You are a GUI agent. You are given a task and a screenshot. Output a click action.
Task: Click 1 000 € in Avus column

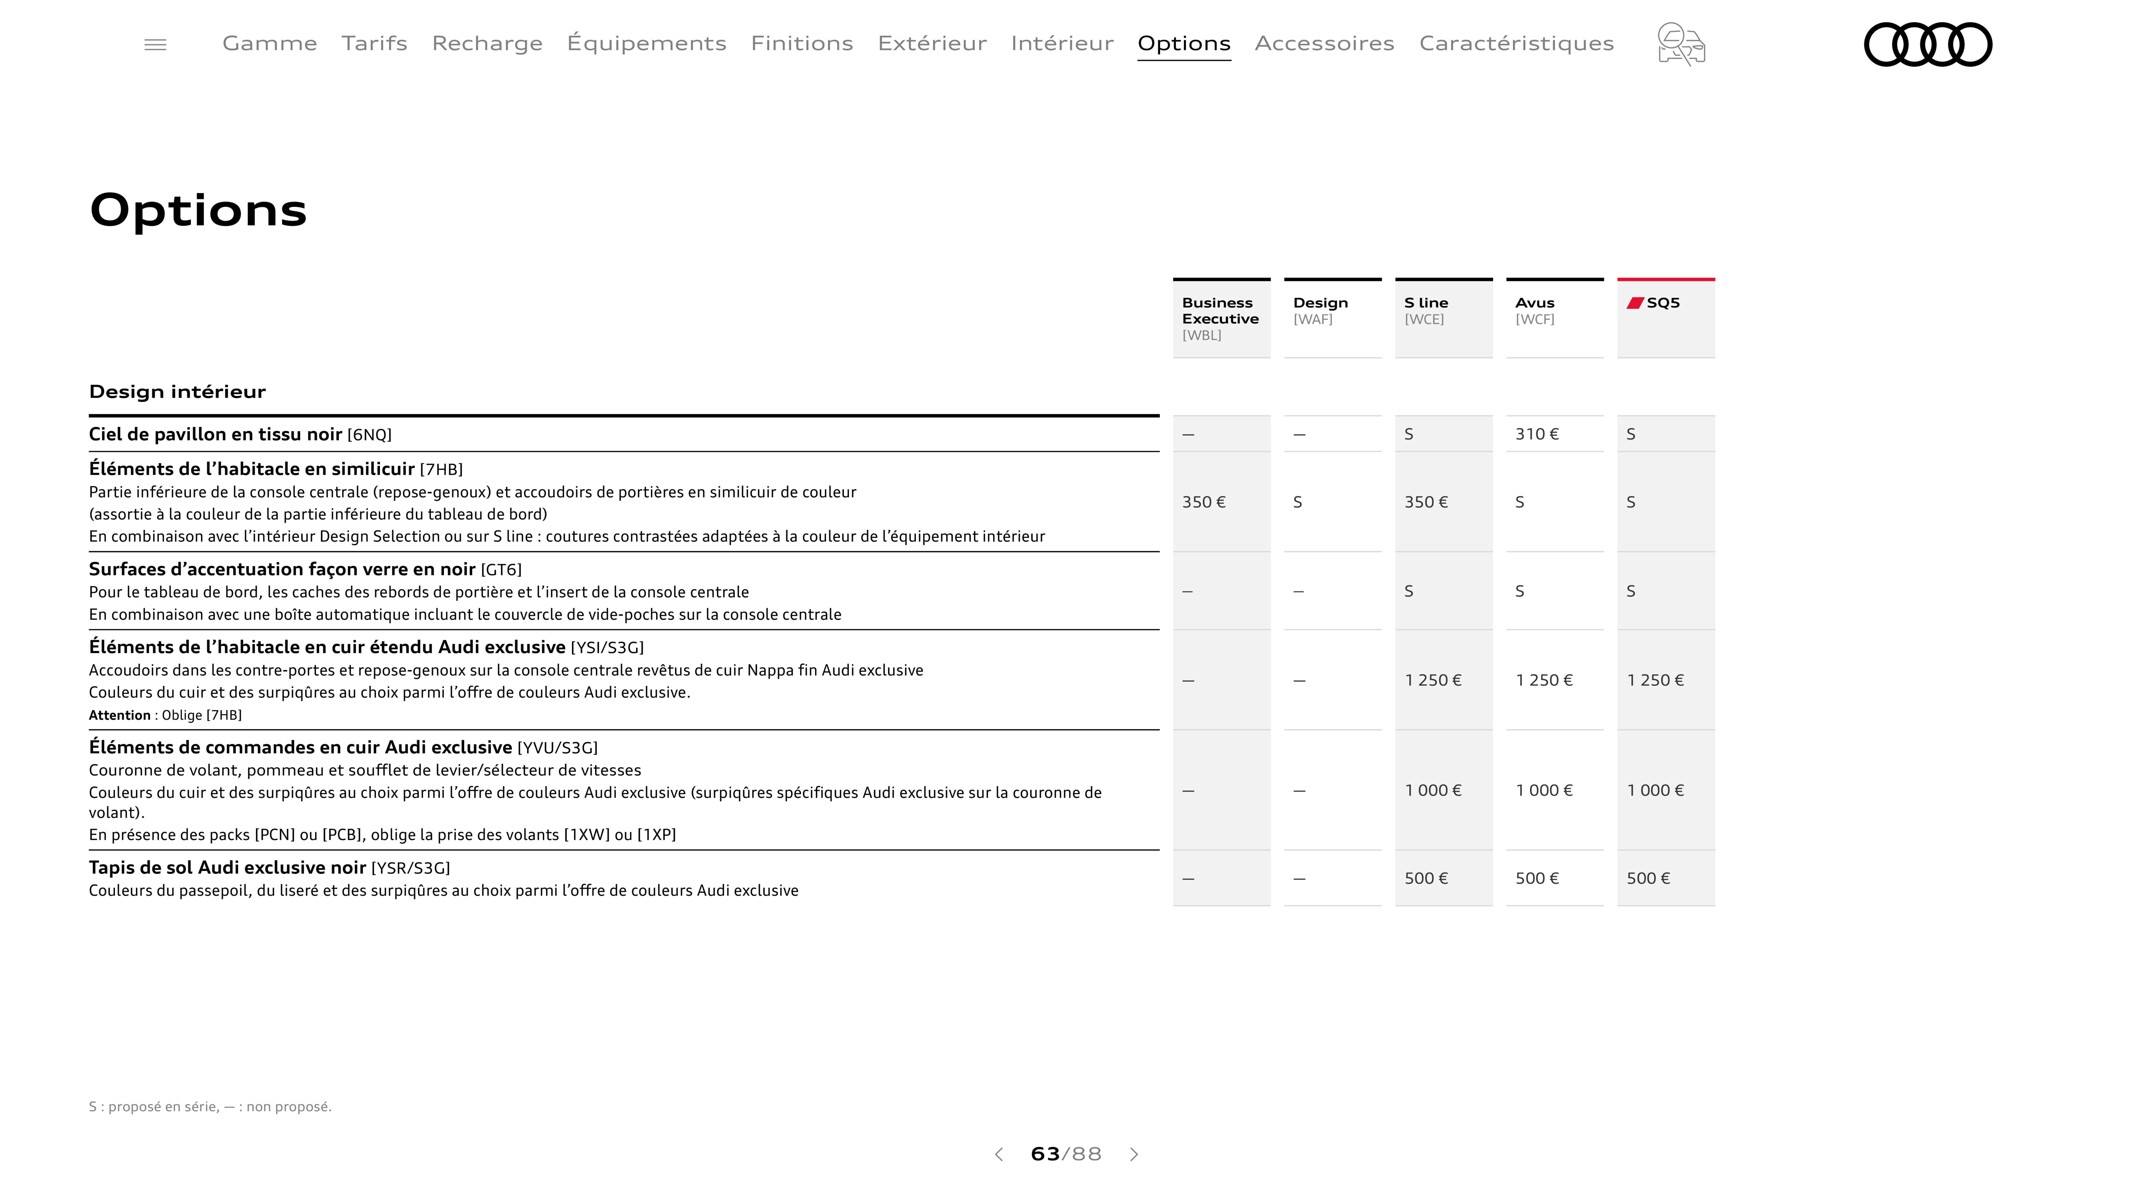pyautogui.click(x=1555, y=790)
